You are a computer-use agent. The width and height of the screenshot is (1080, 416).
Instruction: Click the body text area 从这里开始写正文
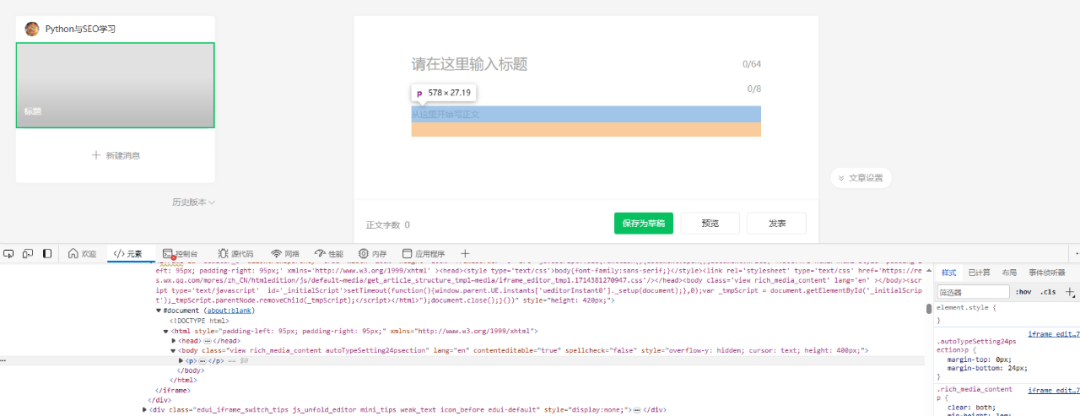coord(586,114)
